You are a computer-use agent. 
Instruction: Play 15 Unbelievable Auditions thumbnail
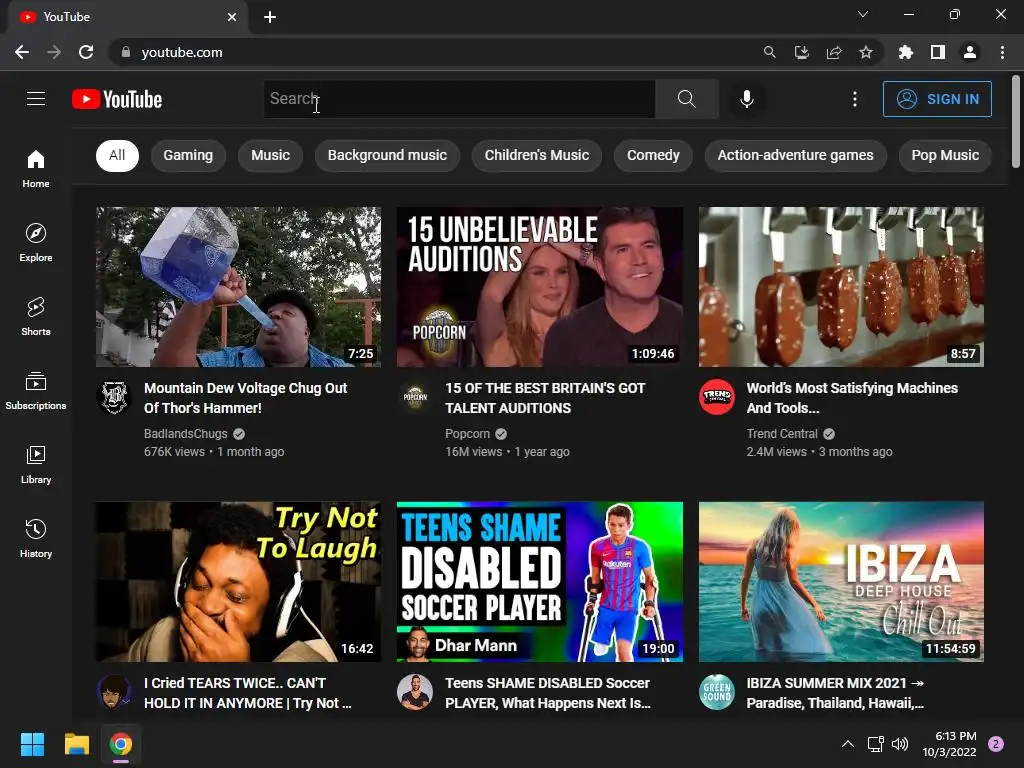(x=539, y=287)
